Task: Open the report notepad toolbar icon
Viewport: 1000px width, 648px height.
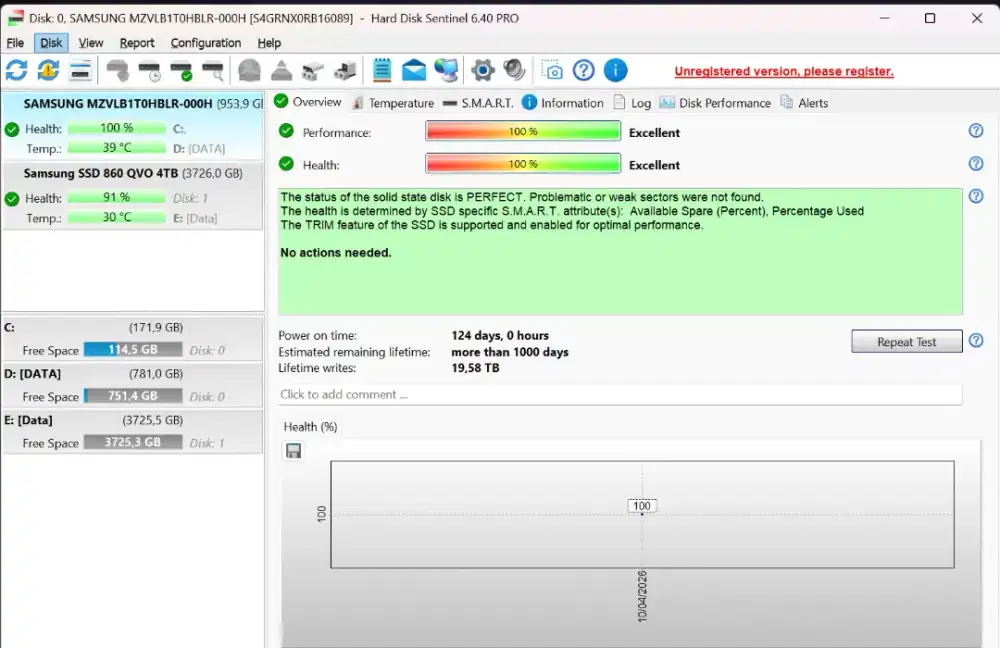Action: click(x=382, y=70)
